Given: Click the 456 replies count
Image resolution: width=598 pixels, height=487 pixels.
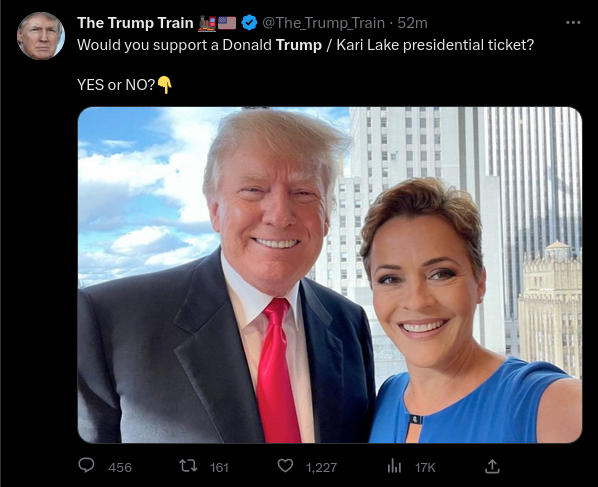Looking at the screenshot, I should coord(120,468).
